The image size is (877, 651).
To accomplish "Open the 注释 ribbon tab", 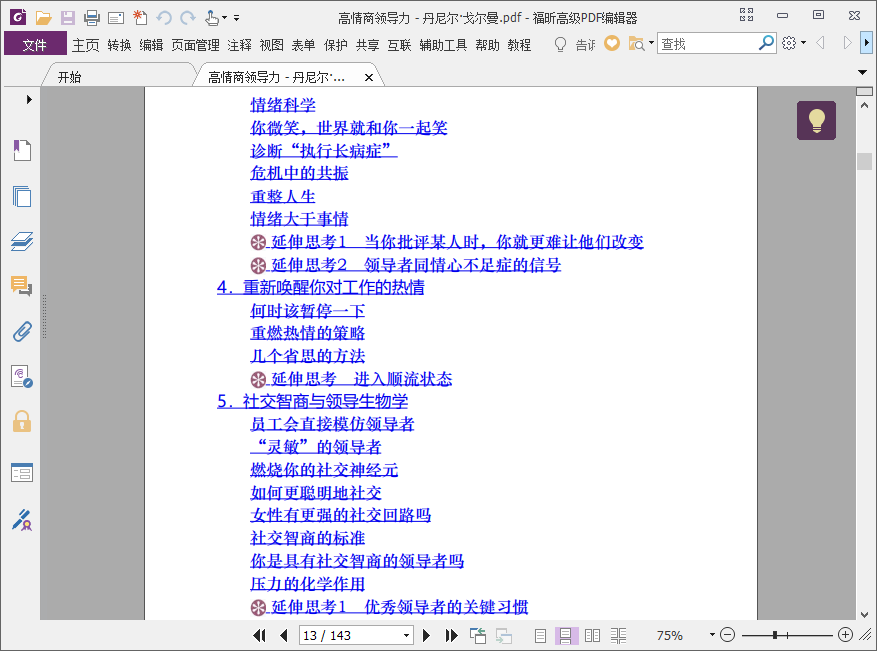I will (x=239, y=45).
